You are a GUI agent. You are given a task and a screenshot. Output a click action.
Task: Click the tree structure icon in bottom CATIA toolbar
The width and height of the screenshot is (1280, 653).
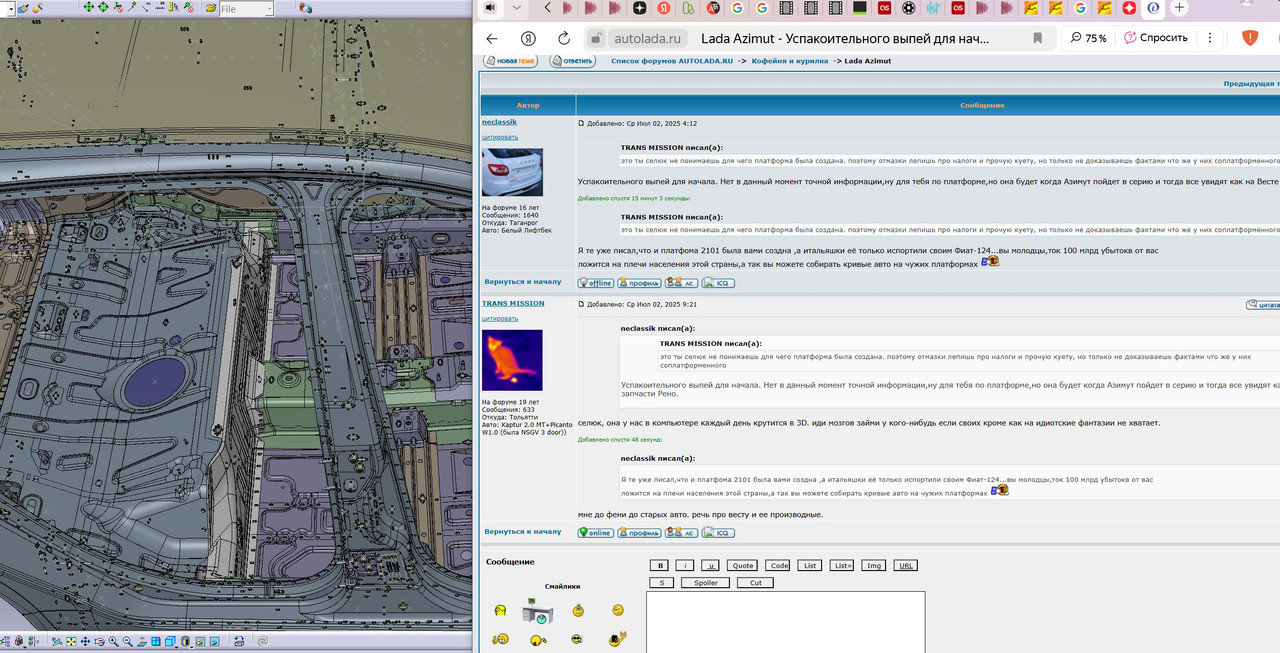click(5, 641)
